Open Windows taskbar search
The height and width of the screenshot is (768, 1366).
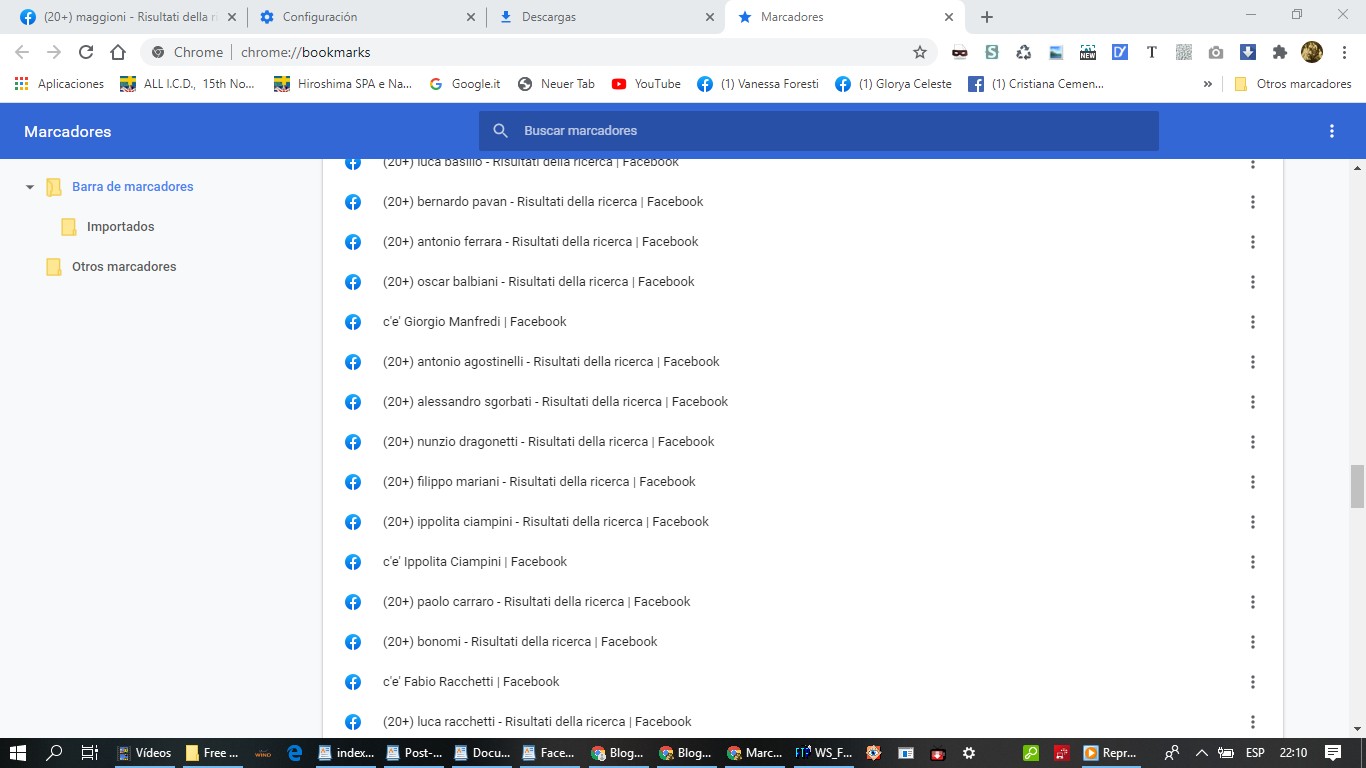(x=55, y=753)
